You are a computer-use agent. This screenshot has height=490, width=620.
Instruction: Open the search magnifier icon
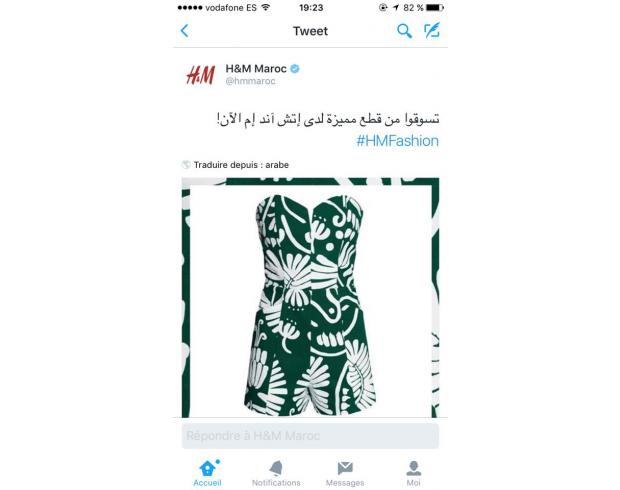coord(404,31)
